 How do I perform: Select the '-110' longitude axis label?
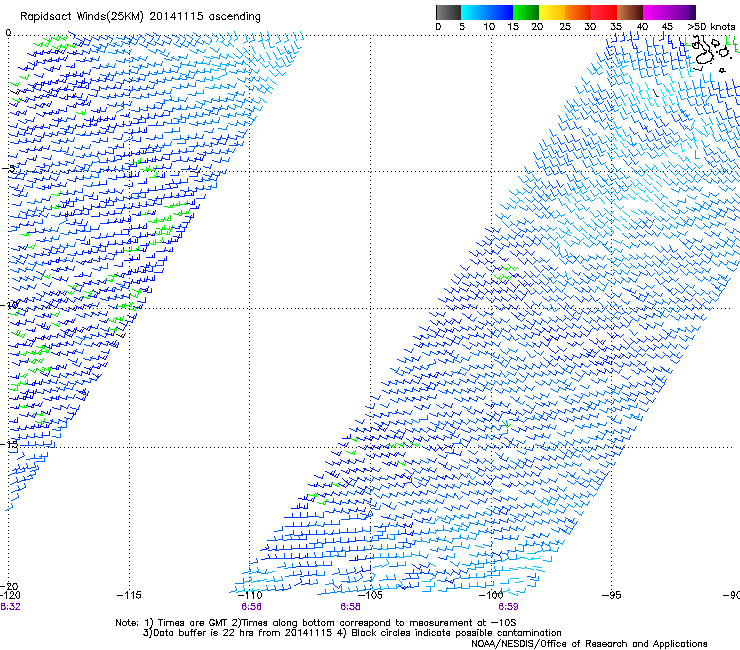point(250,595)
